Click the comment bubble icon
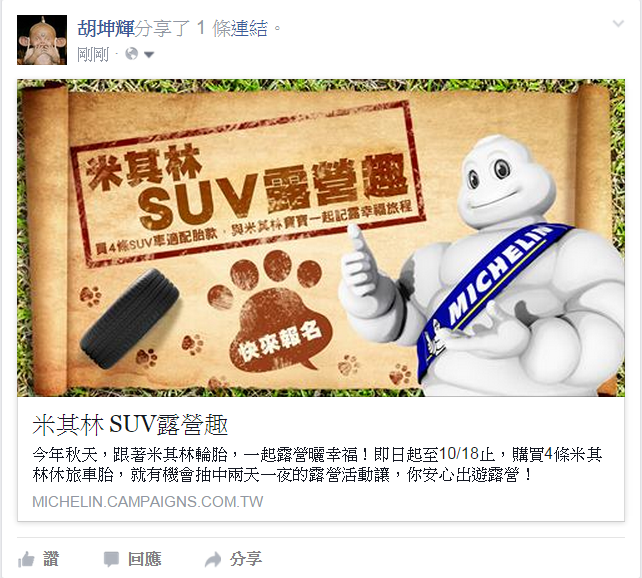The width and height of the screenshot is (642, 578). (111, 559)
